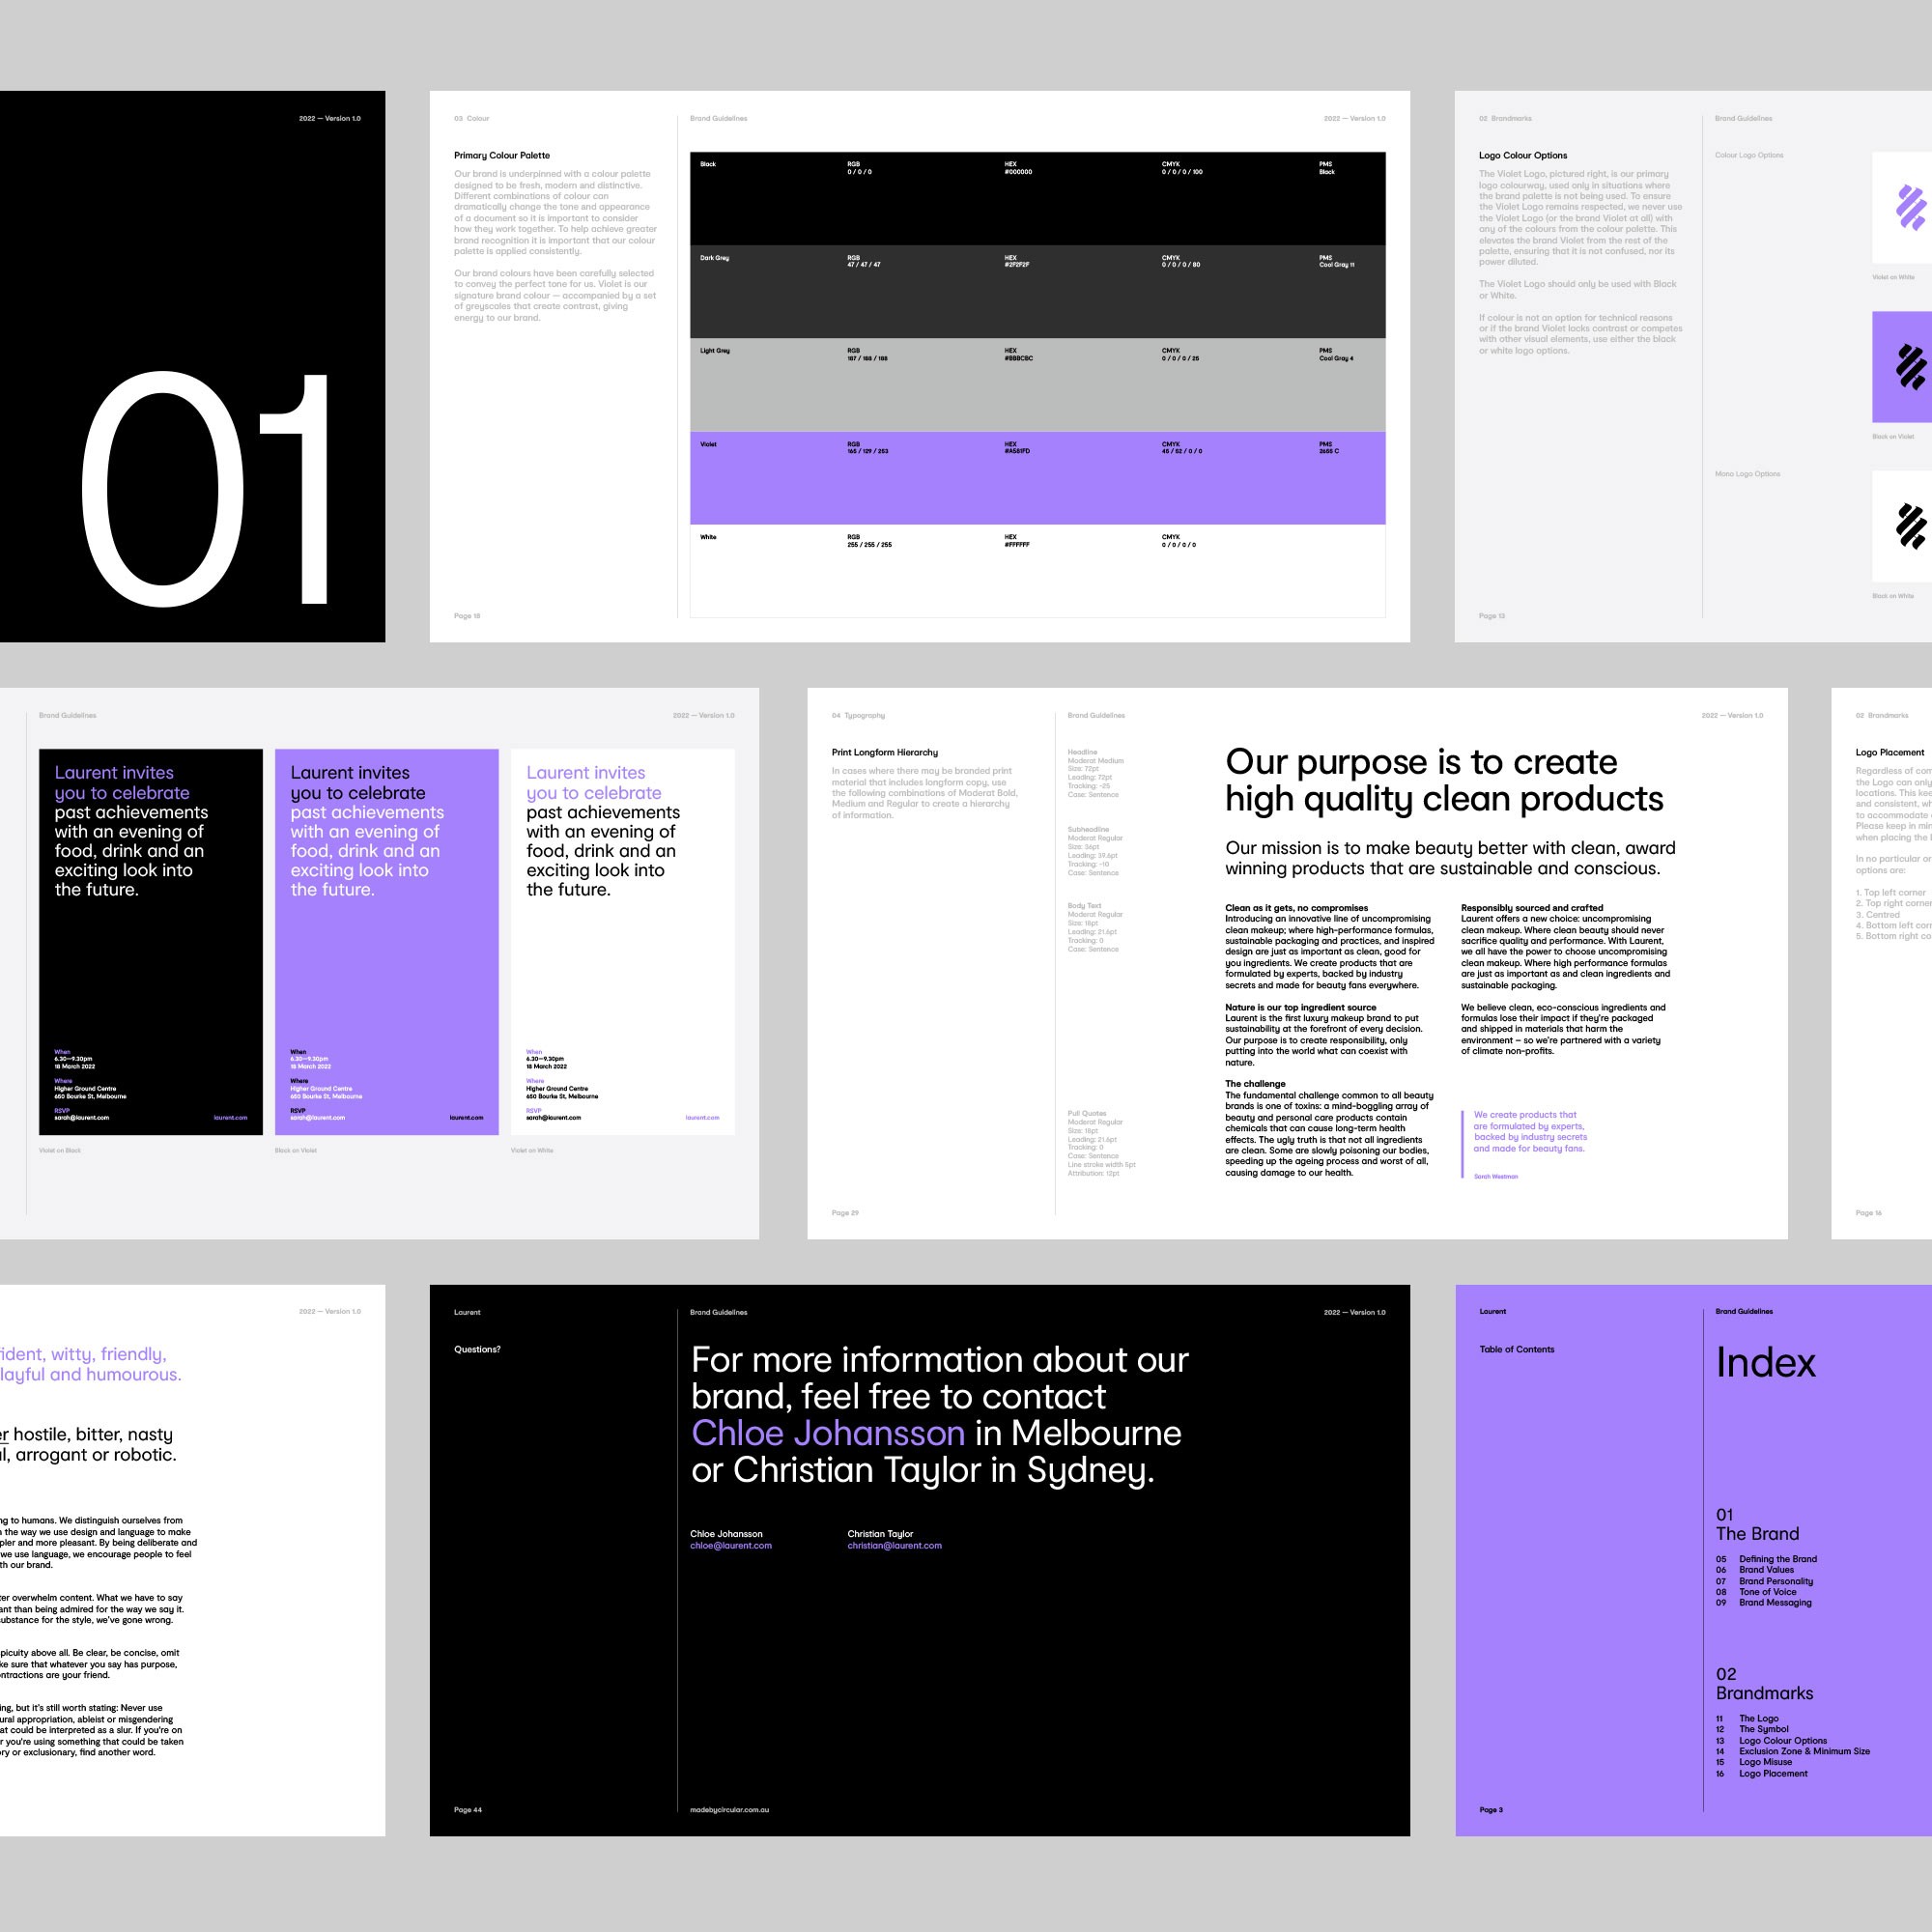Click the '04 Typography' section header label
Viewport: 1932px width, 1932px height.
click(858, 715)
